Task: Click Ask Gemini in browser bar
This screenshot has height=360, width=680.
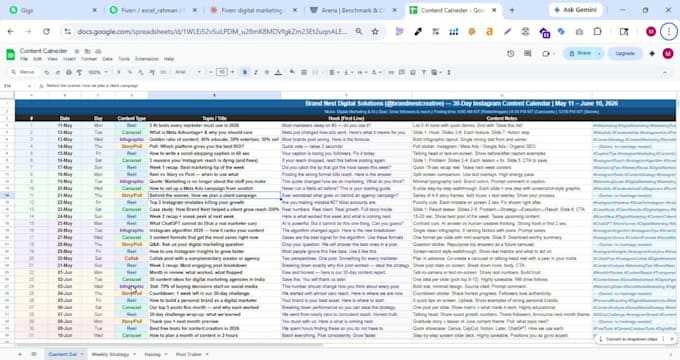Action: (576, 10)
